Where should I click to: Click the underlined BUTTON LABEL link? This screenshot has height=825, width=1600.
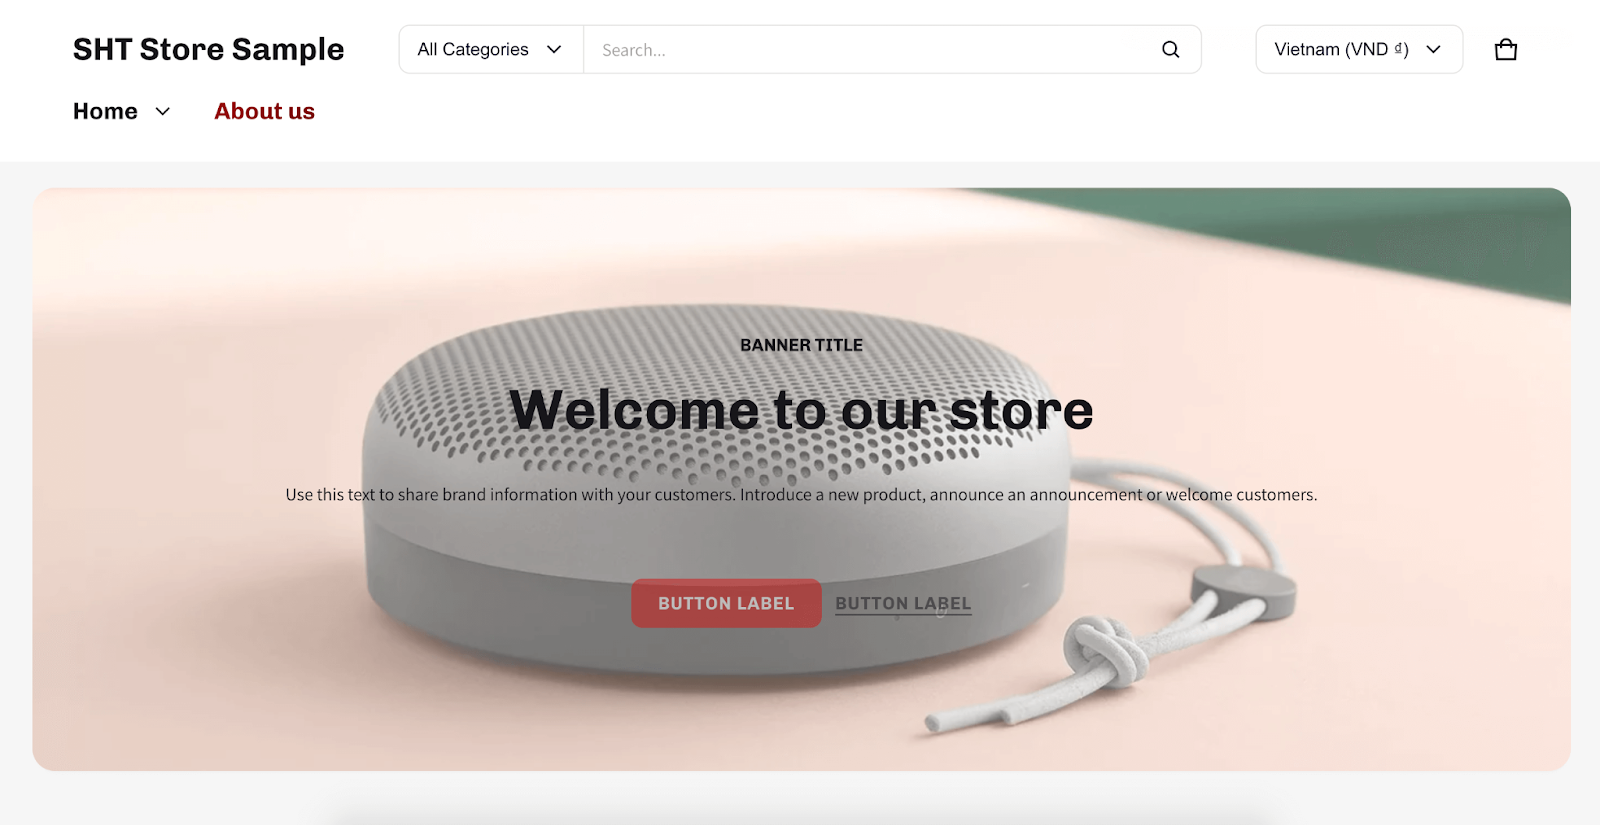[903, 603]
